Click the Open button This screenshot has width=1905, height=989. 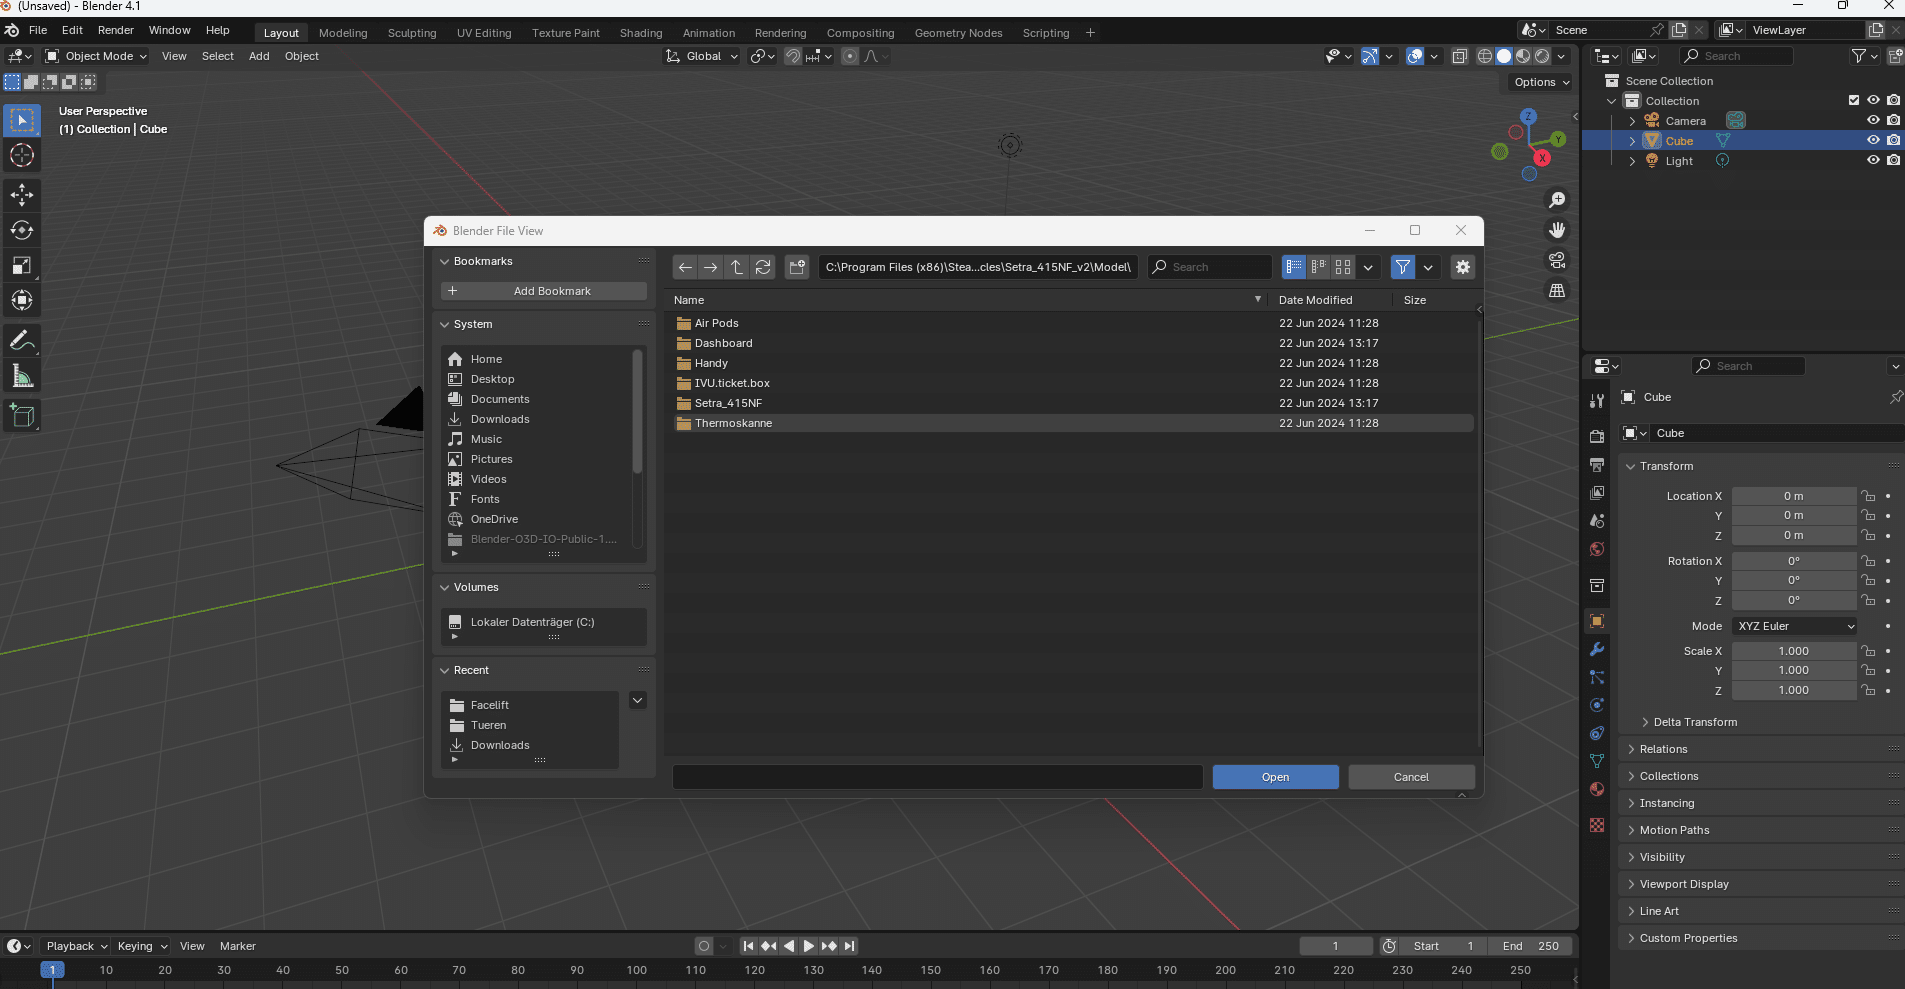pos(1275,777)
